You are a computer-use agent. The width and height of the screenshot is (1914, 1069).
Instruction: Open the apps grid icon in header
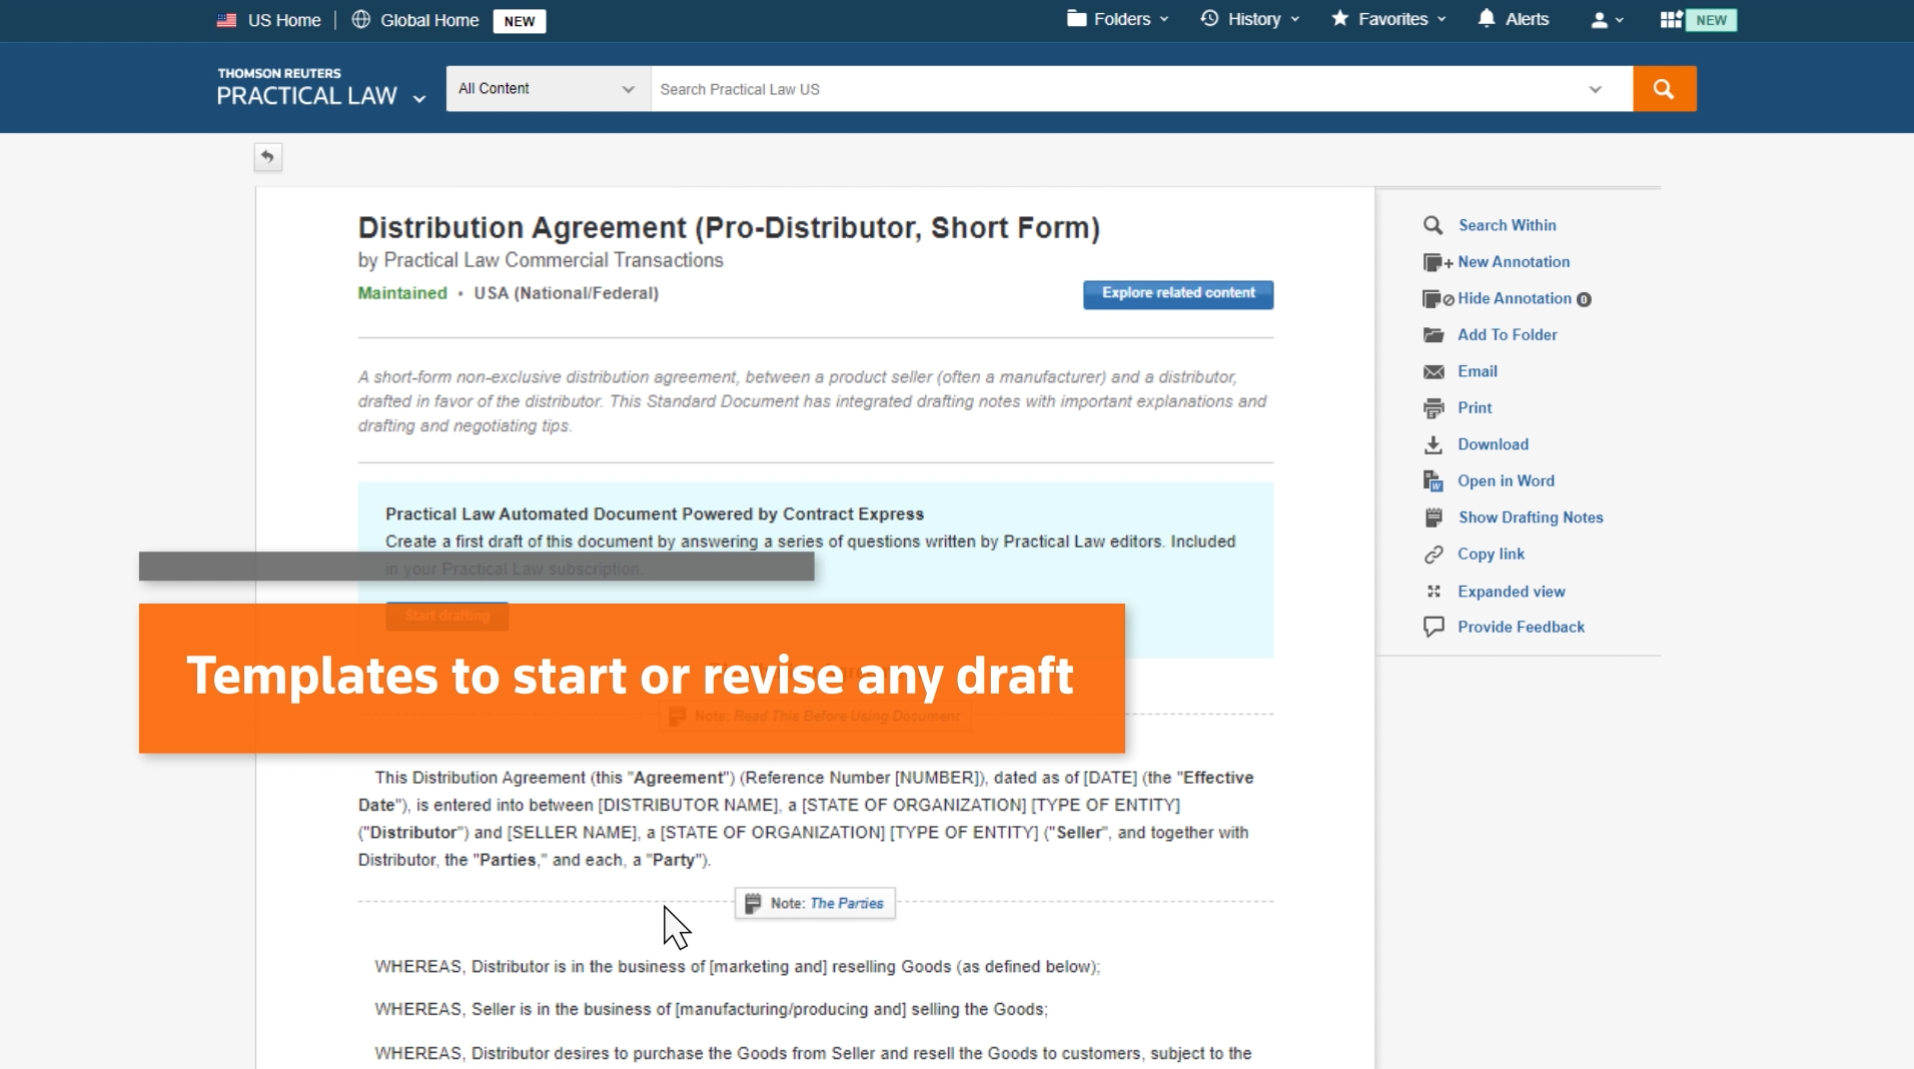tap(1670, 20)
